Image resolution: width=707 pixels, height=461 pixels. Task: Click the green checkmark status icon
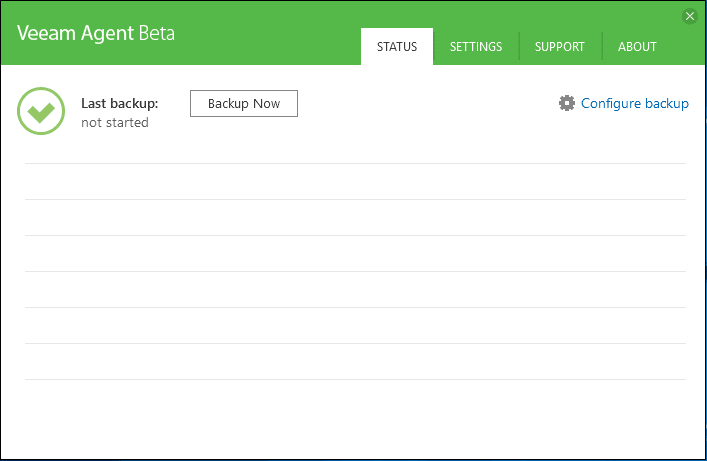coord(41,112)
